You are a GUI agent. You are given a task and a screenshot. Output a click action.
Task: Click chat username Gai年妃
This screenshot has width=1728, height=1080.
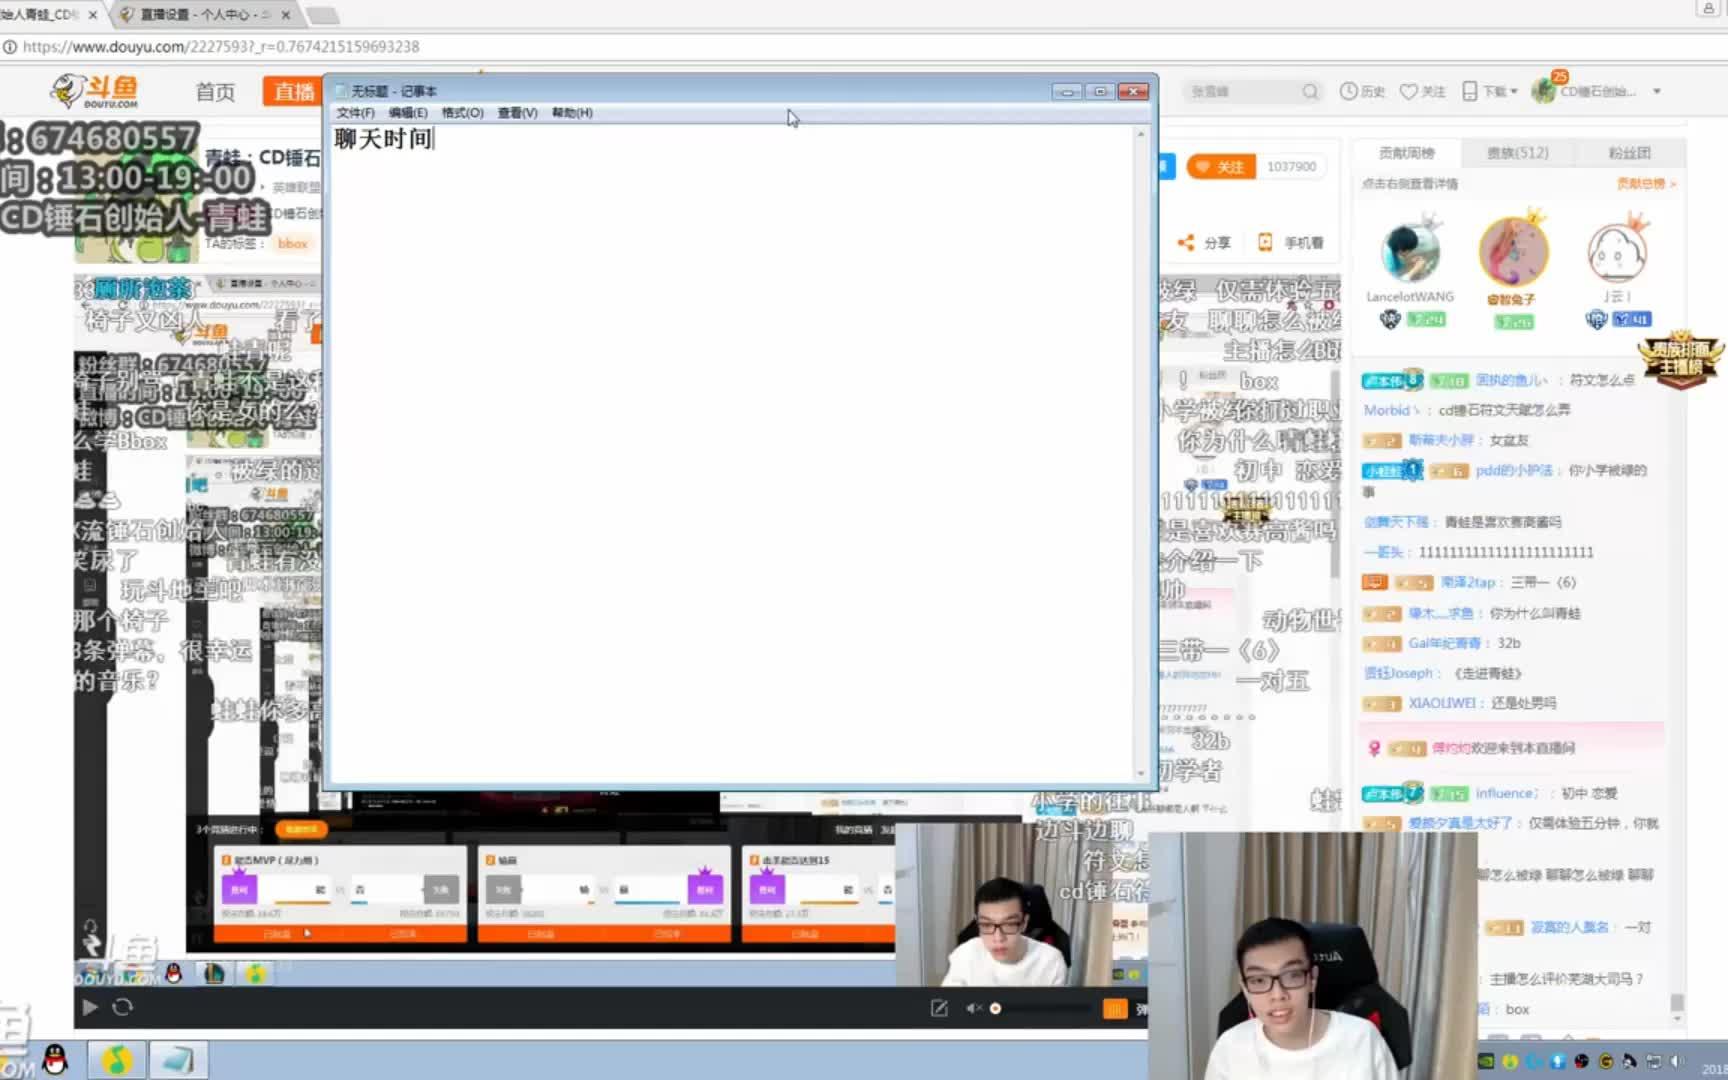coord(1444,643)
